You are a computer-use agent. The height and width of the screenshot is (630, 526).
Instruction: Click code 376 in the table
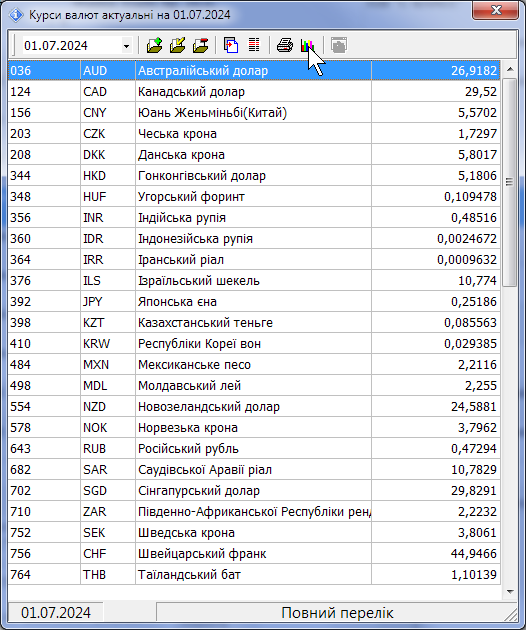[20, 280]
